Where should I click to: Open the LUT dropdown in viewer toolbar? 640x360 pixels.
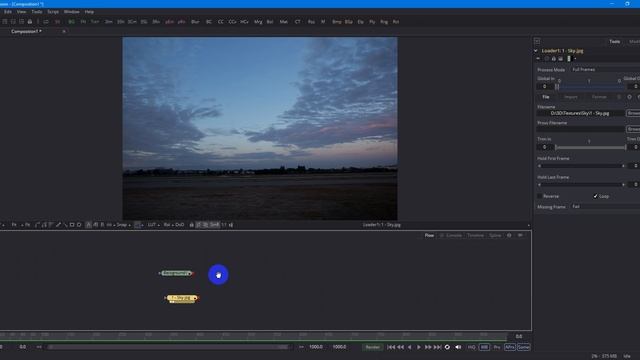[x=153, y=225]
